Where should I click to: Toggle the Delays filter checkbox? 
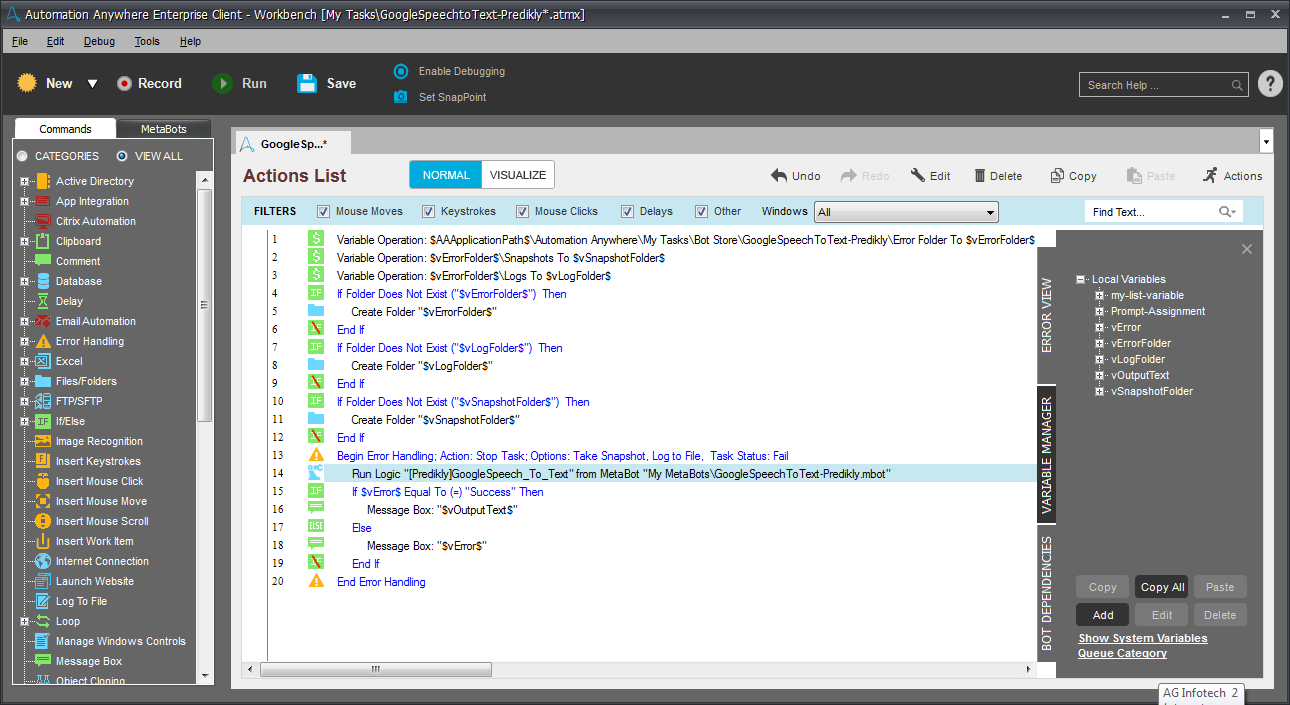click(x=627, y=211)
